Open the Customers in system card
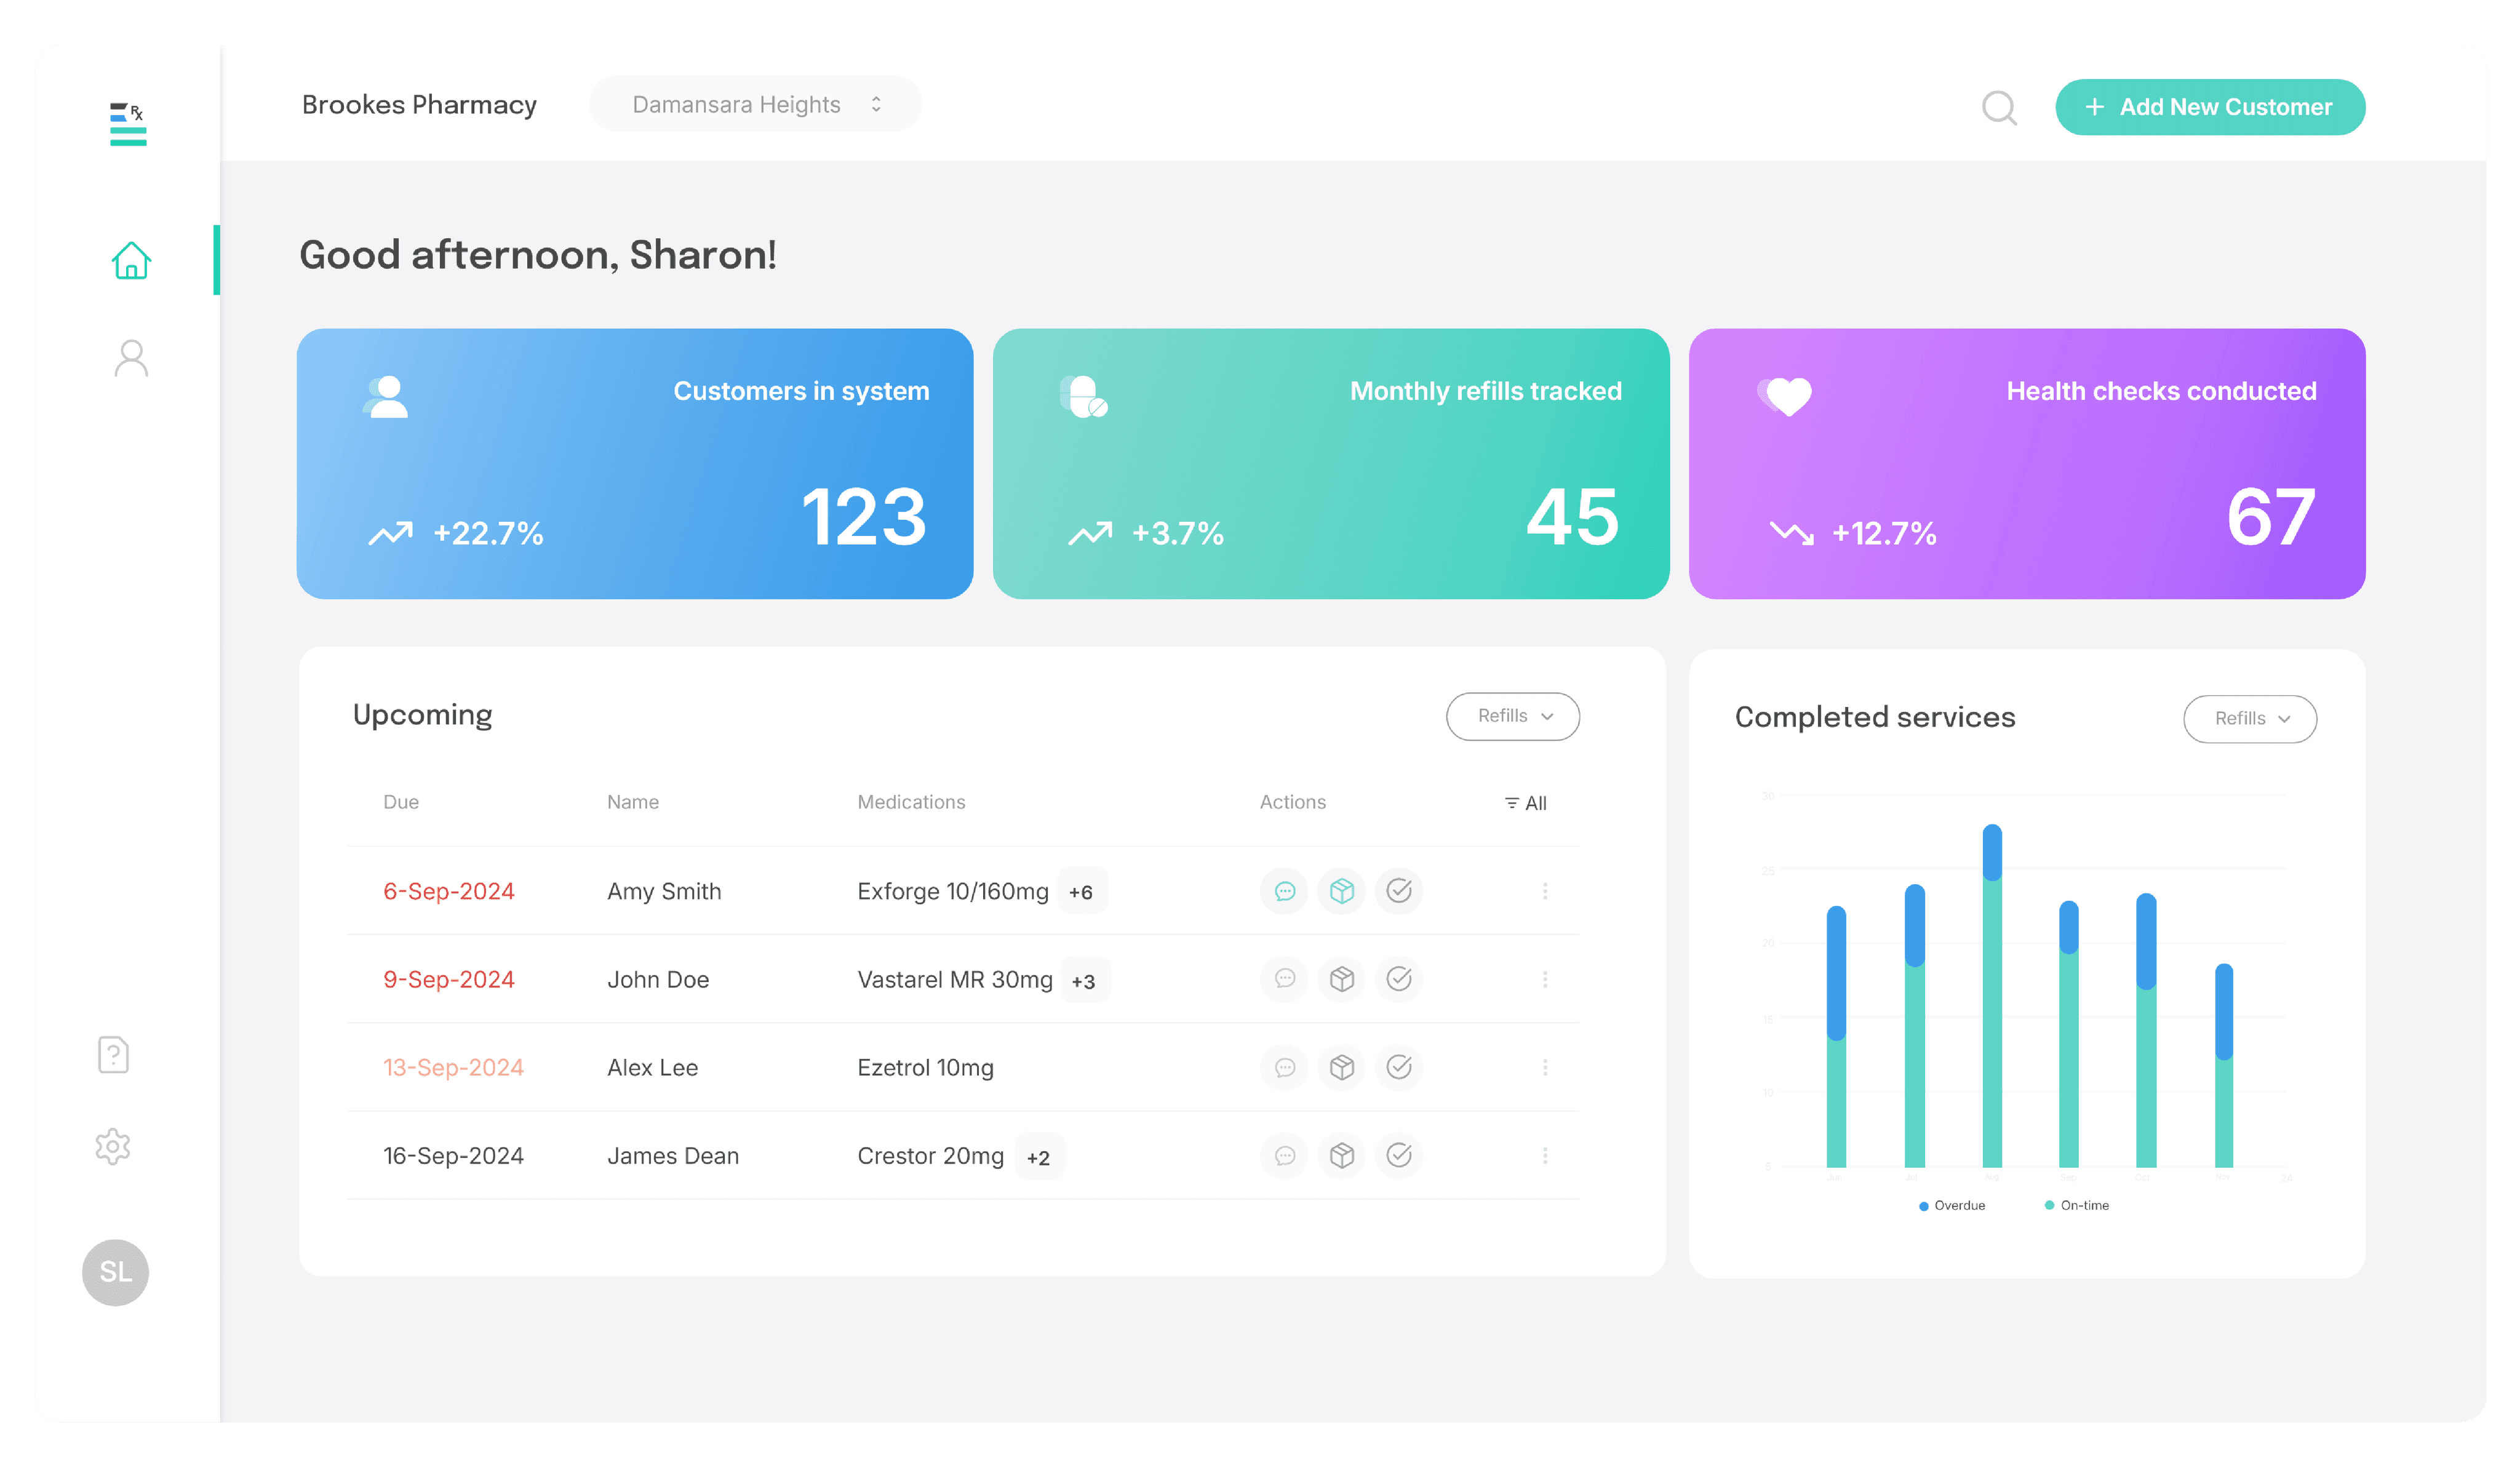The image size is (2520, 1465). pyautogui.click(x=634, y=463)
